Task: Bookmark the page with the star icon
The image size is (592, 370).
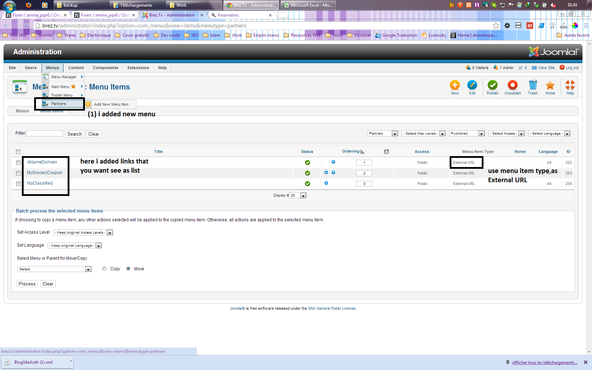Action: [496, 26]
